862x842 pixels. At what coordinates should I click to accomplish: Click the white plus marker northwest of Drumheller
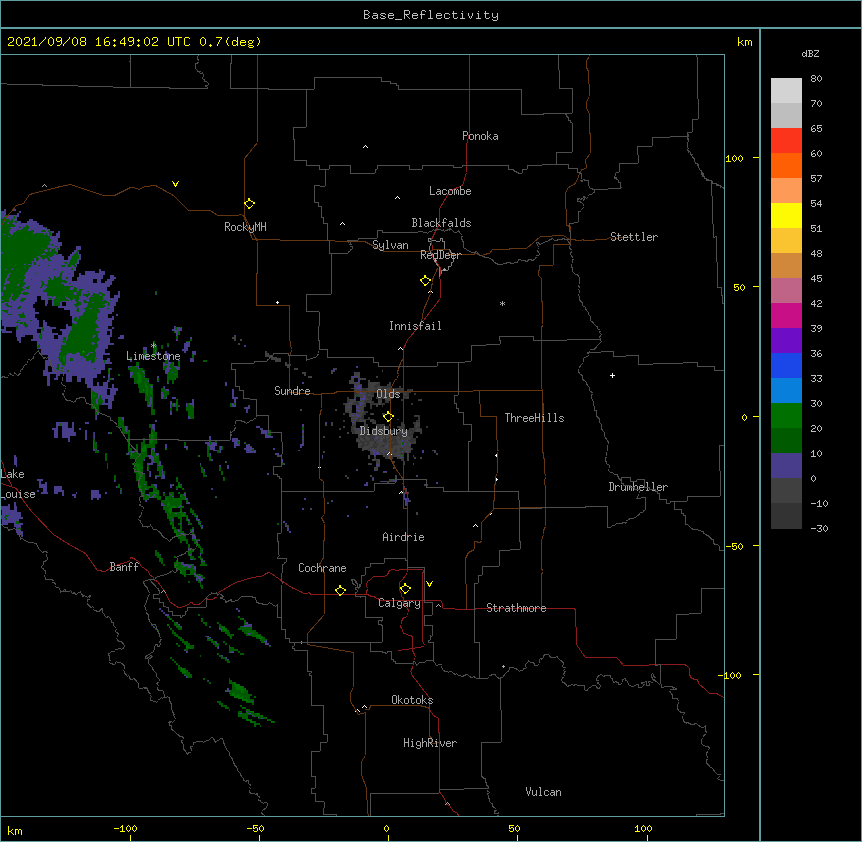click(612, 375)
